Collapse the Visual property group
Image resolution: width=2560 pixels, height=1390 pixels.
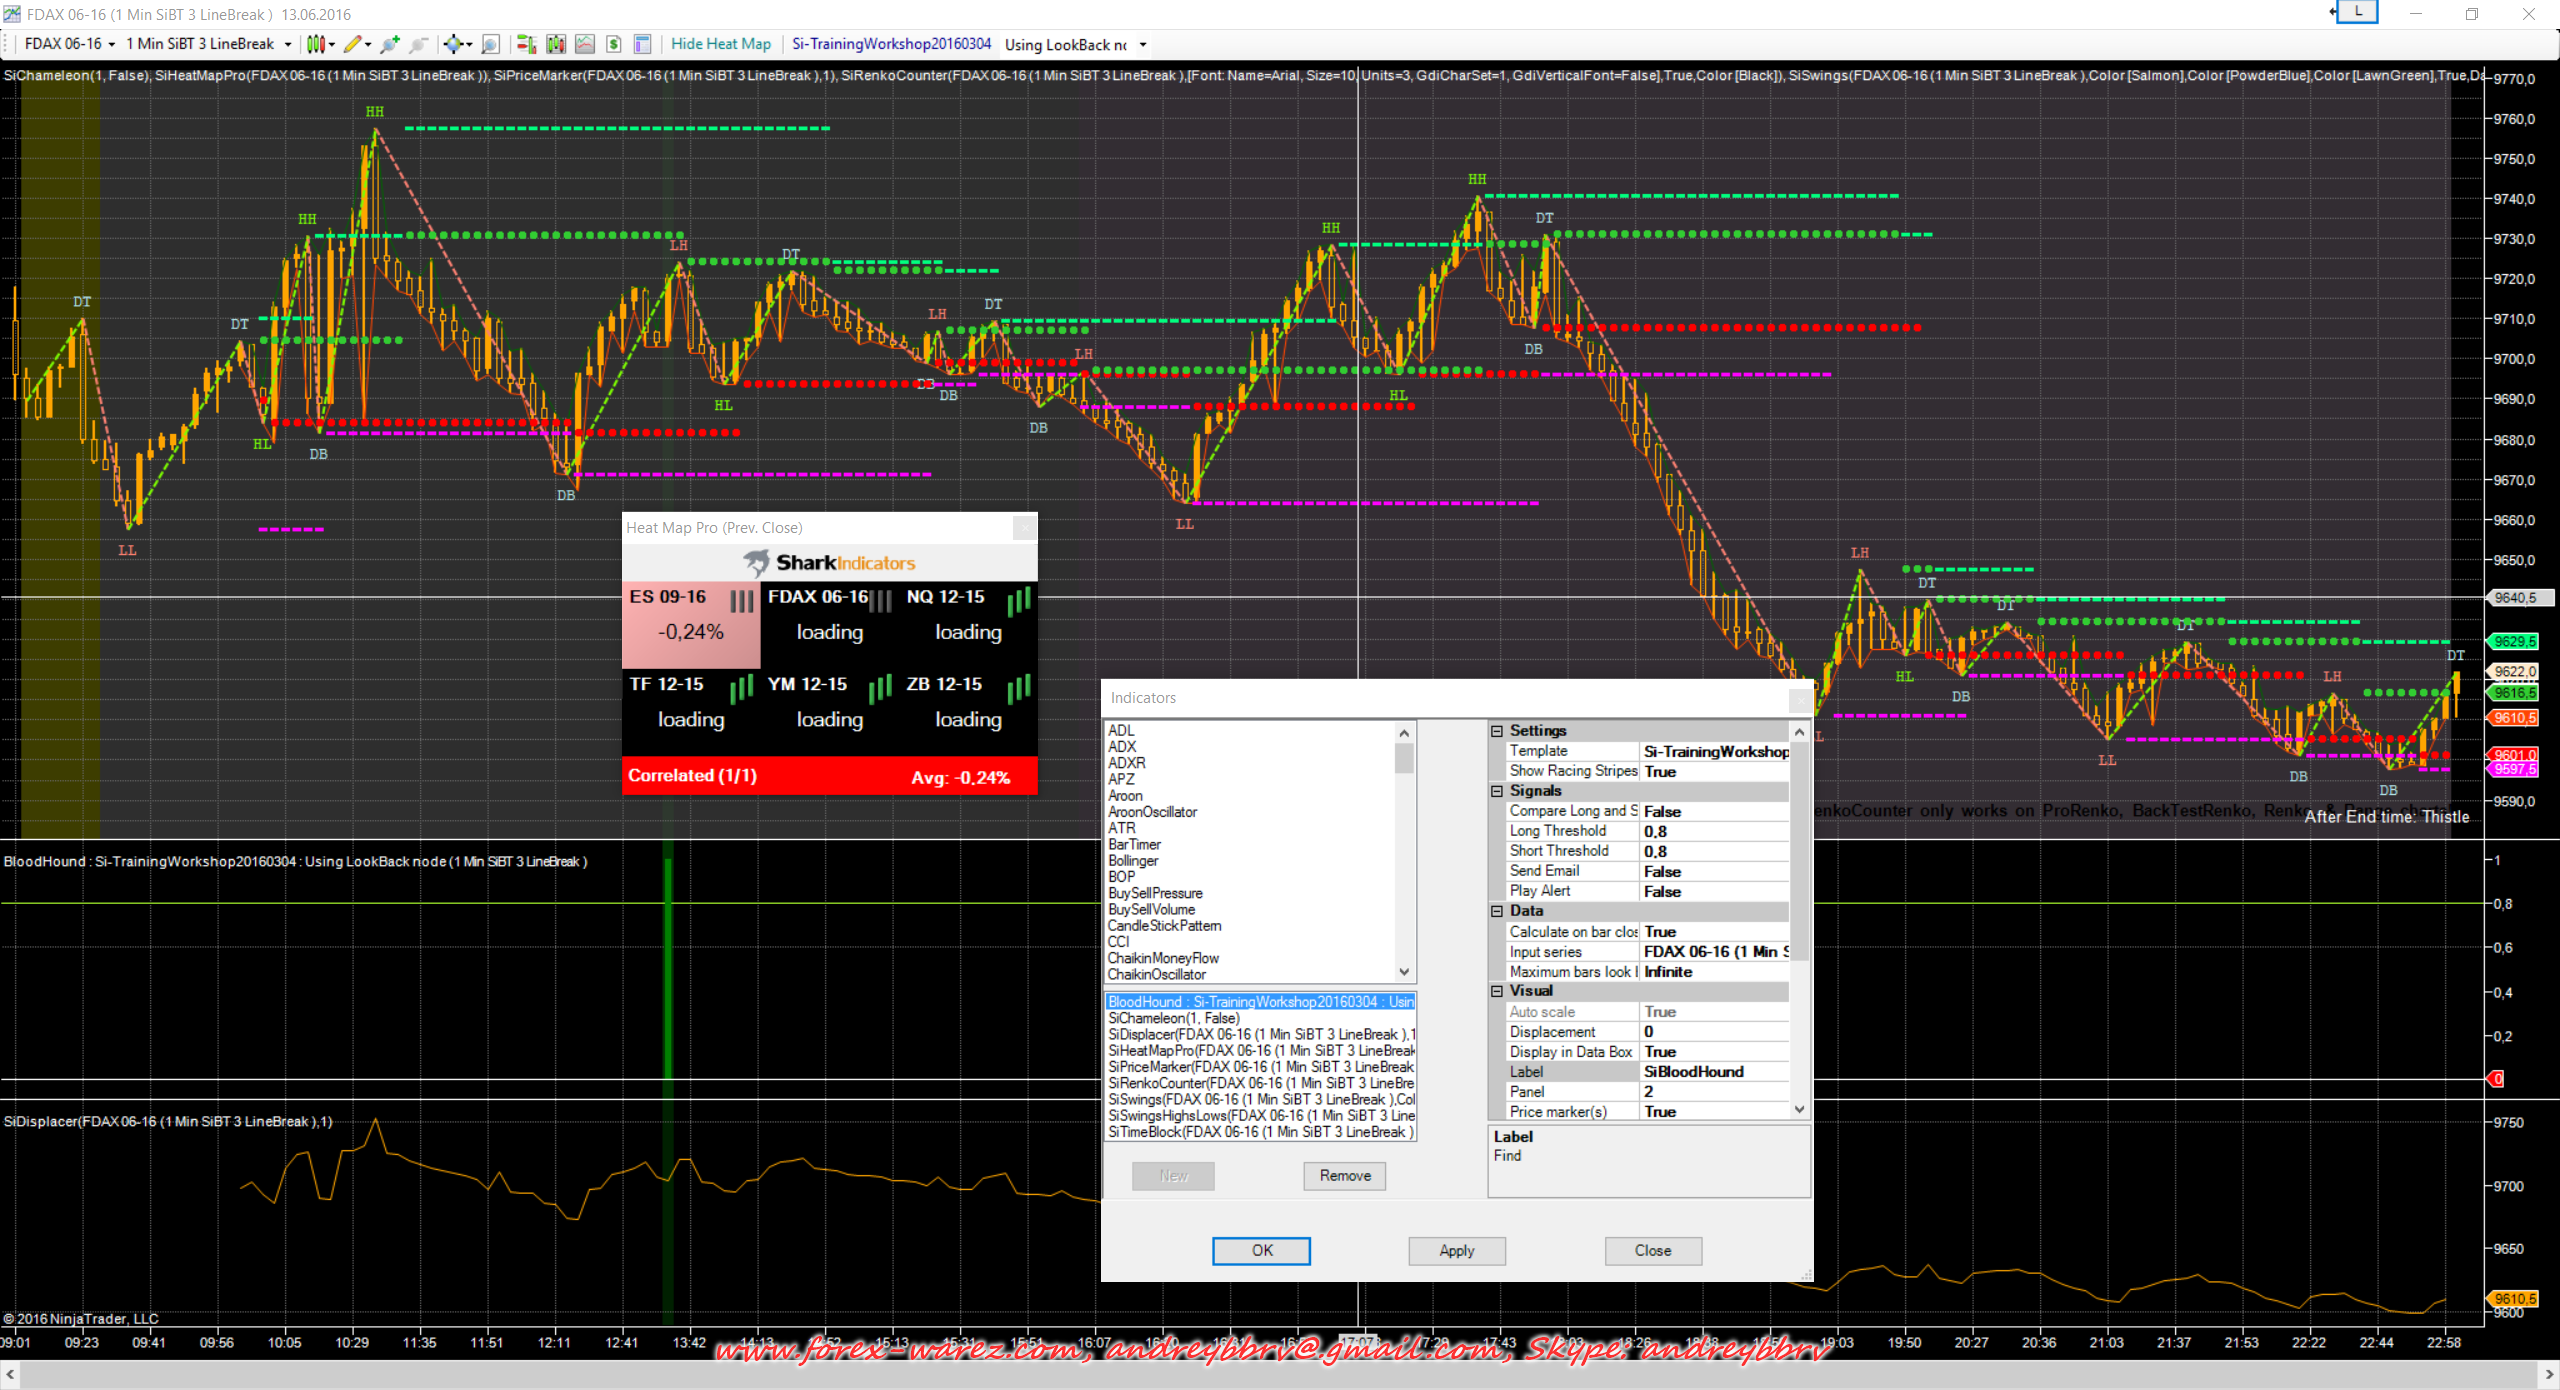pos(1497,991)
